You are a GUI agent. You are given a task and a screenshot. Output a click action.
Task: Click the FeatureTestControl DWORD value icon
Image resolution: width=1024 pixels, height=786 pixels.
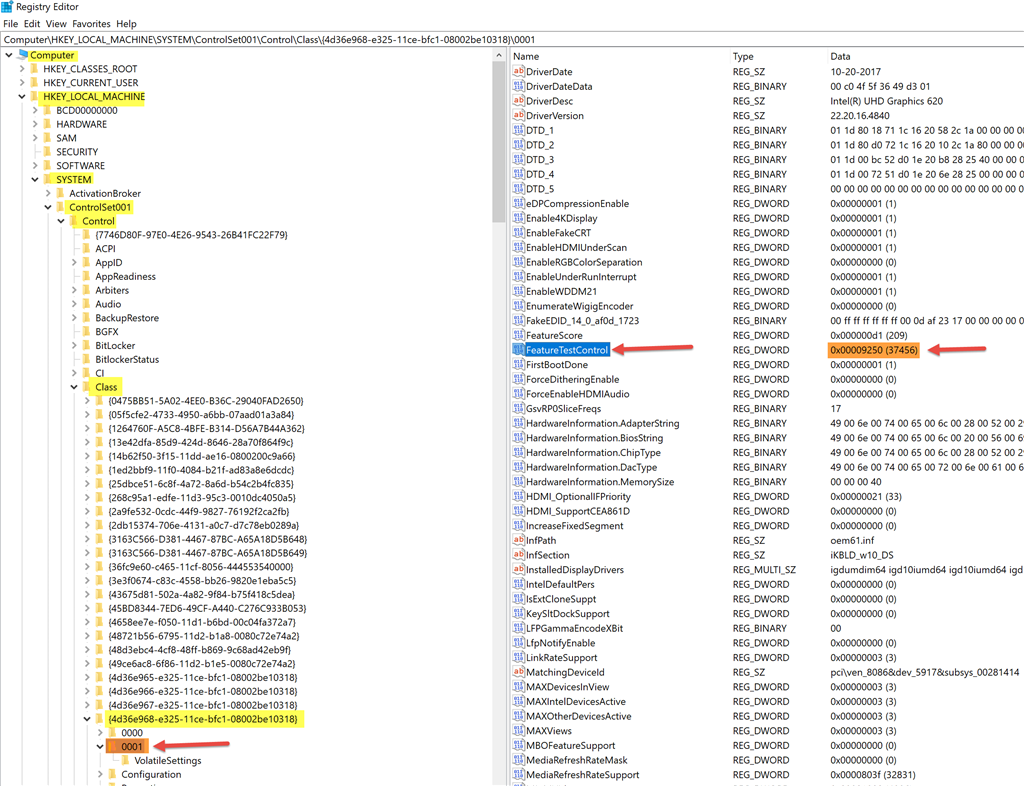pyautogui.click(x=519, y=350)
